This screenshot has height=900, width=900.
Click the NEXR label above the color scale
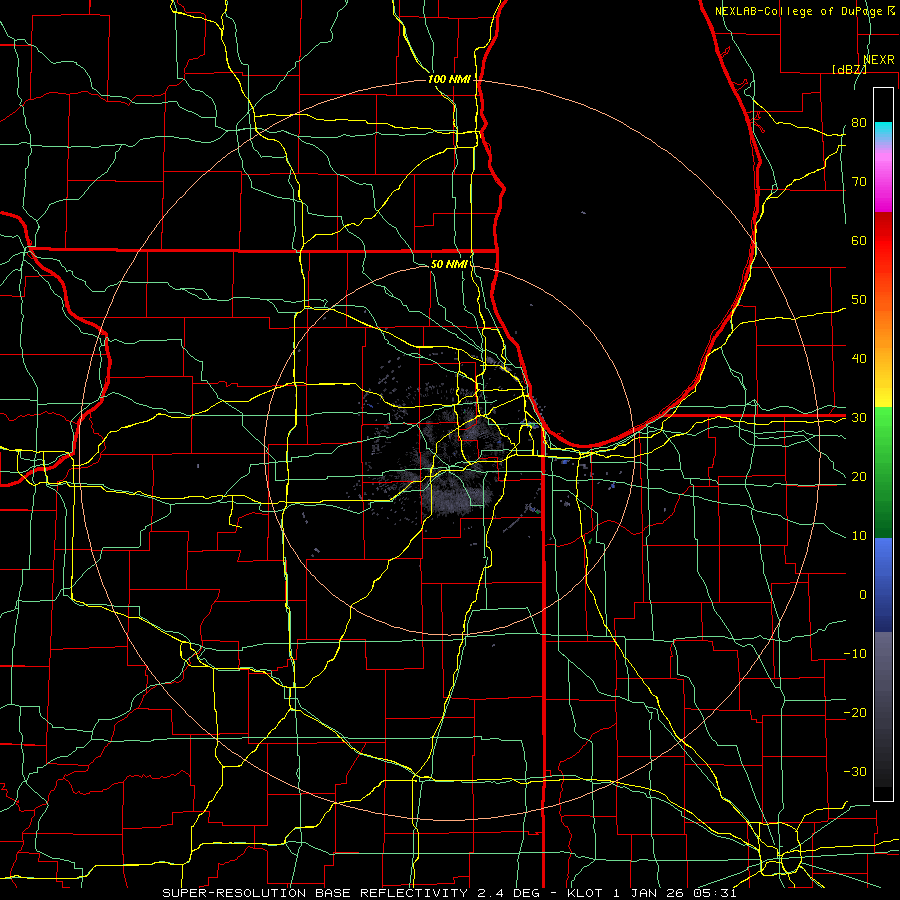tap(878, 60)
